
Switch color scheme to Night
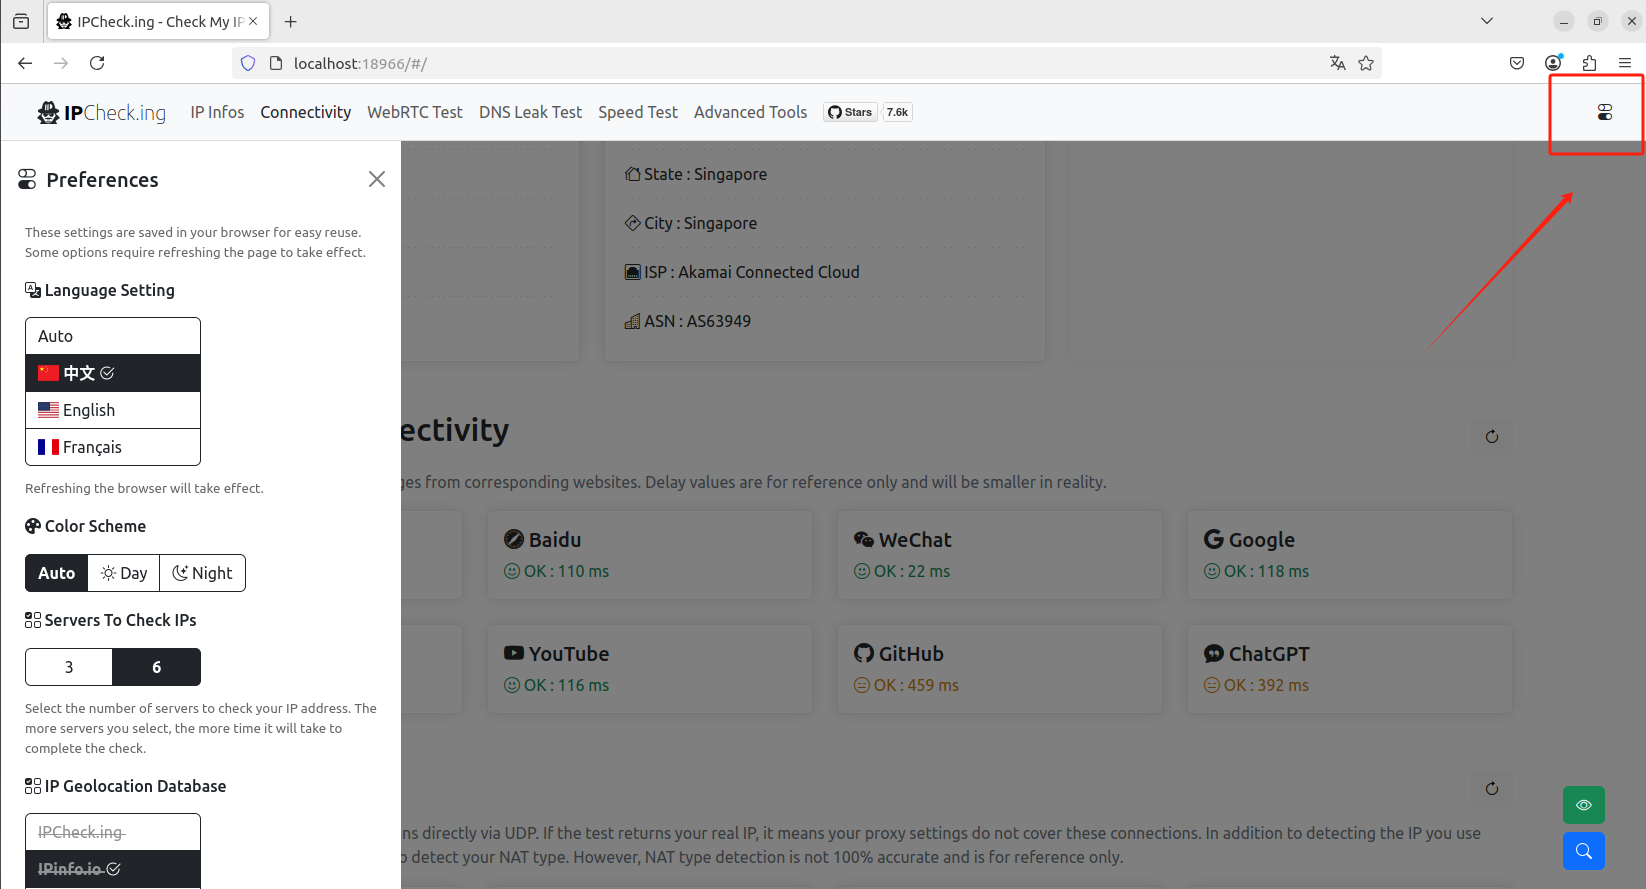202,573
